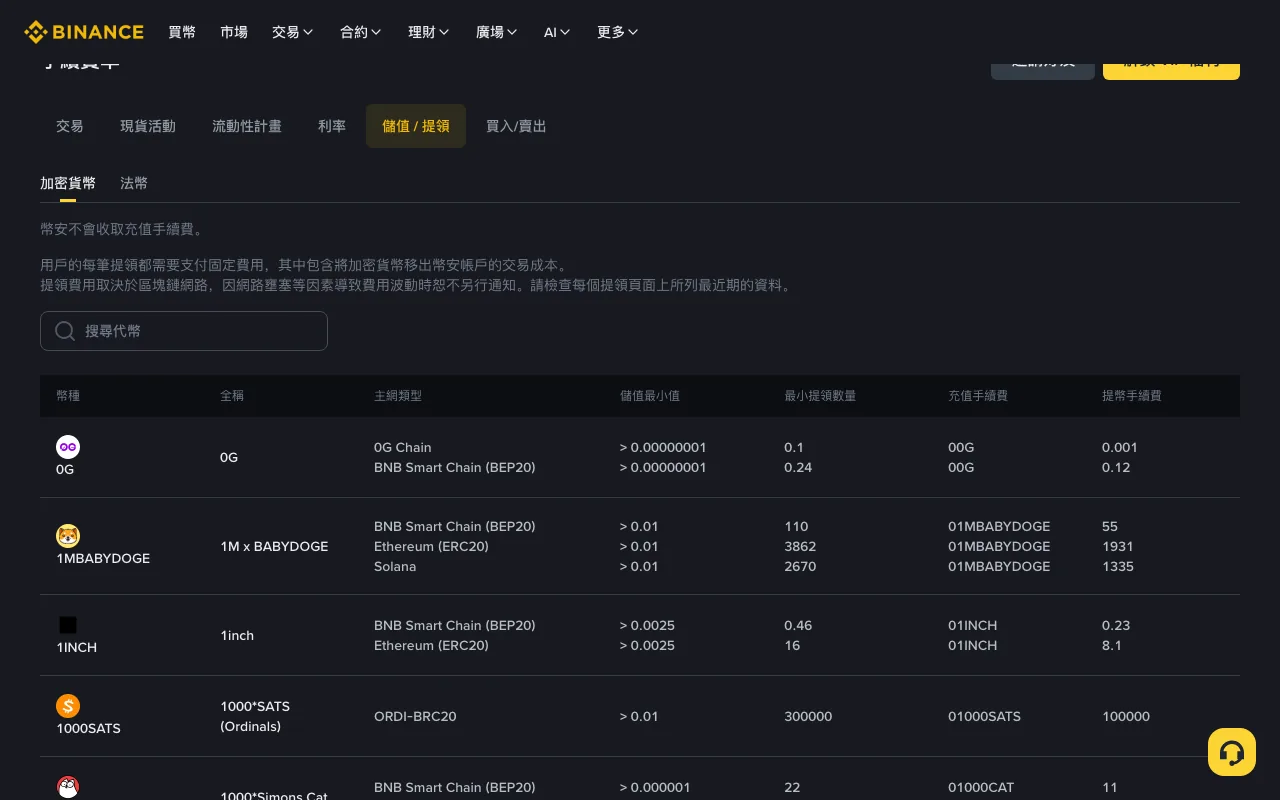This screenshot has width=1280, height=800.
Task: Click the 主網類型 column header
Action: [x=398, y=396]
